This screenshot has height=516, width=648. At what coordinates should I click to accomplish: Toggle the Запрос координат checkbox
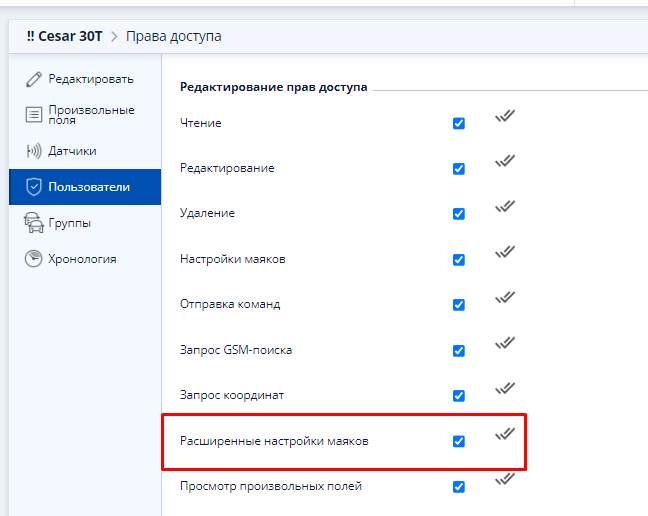coord(459,396)
